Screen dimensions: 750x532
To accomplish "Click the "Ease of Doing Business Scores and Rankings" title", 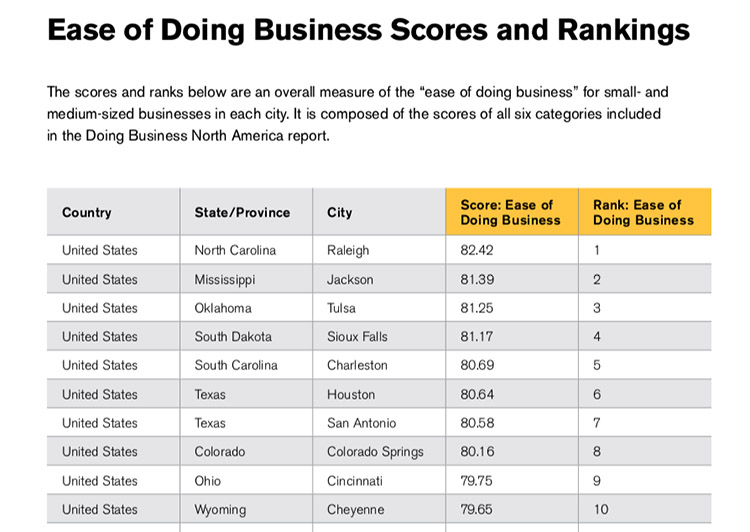I will click(368, 30).
